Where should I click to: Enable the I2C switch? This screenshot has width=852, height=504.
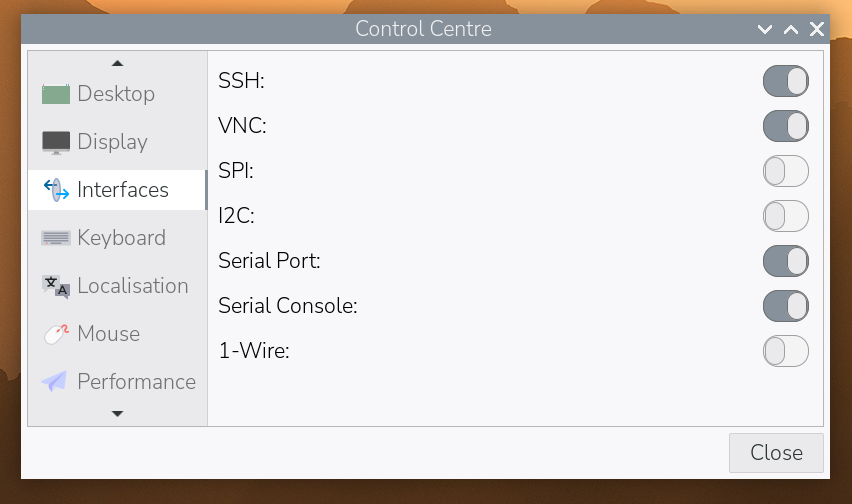click(x=785, y=216)
